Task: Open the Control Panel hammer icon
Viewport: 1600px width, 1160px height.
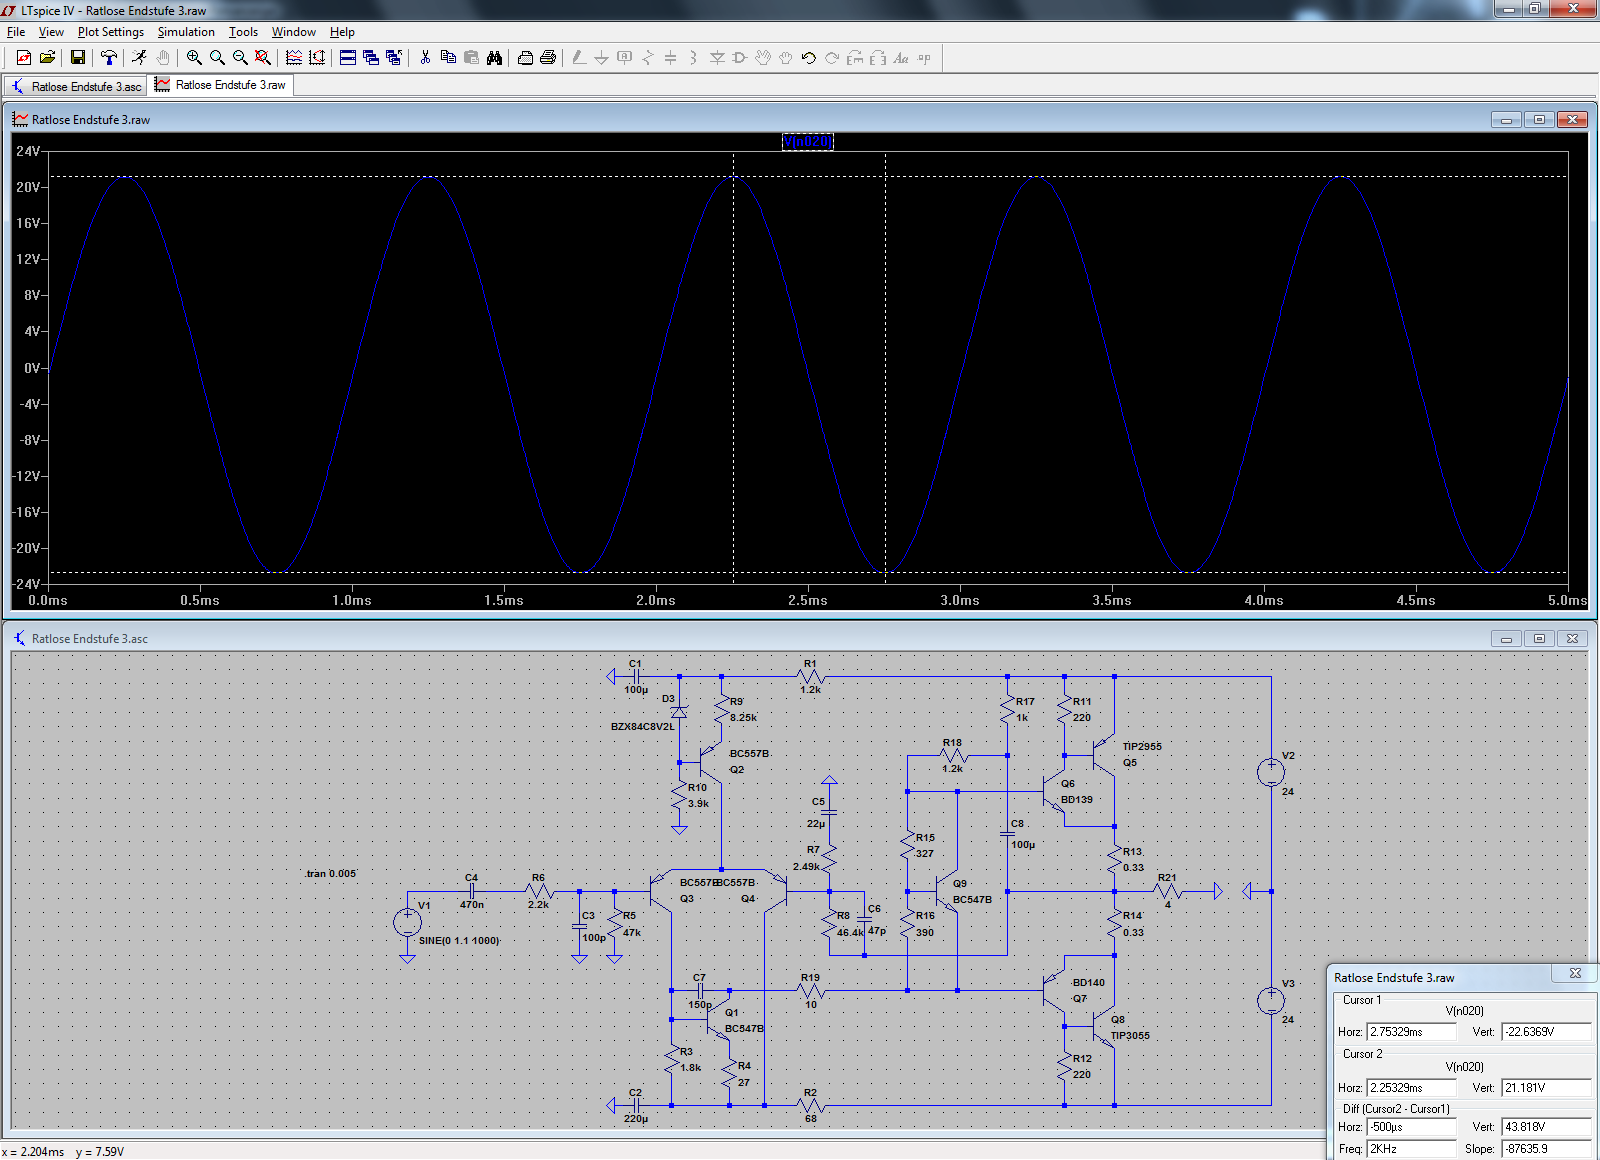Action: coord(109,58)
